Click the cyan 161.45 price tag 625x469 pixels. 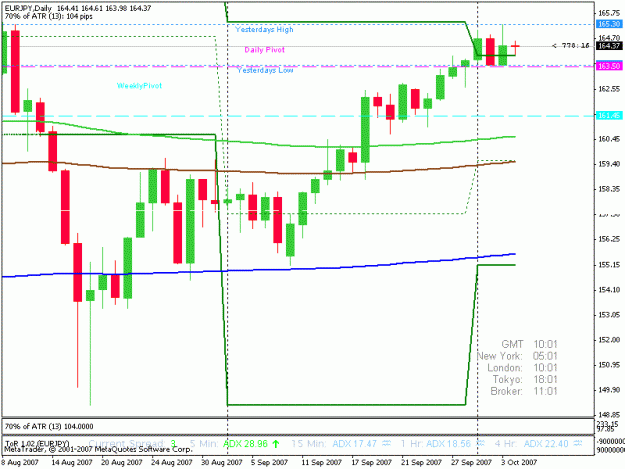[x=609, y=116]
